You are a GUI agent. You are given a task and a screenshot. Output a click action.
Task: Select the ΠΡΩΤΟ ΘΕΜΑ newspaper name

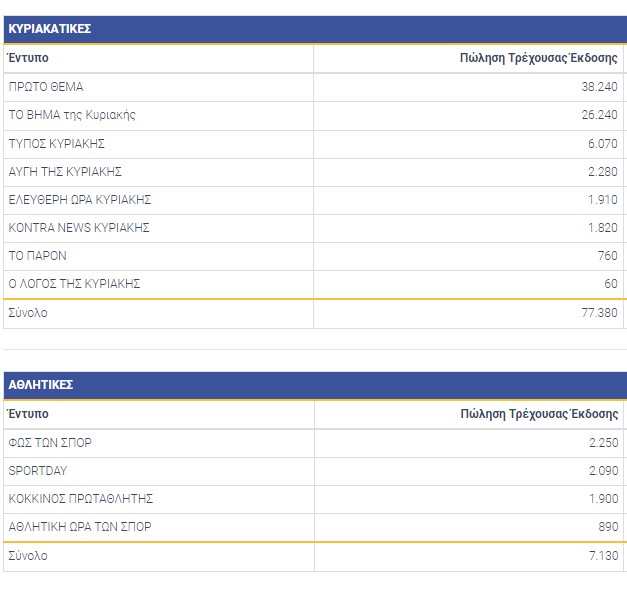[46, 87]
